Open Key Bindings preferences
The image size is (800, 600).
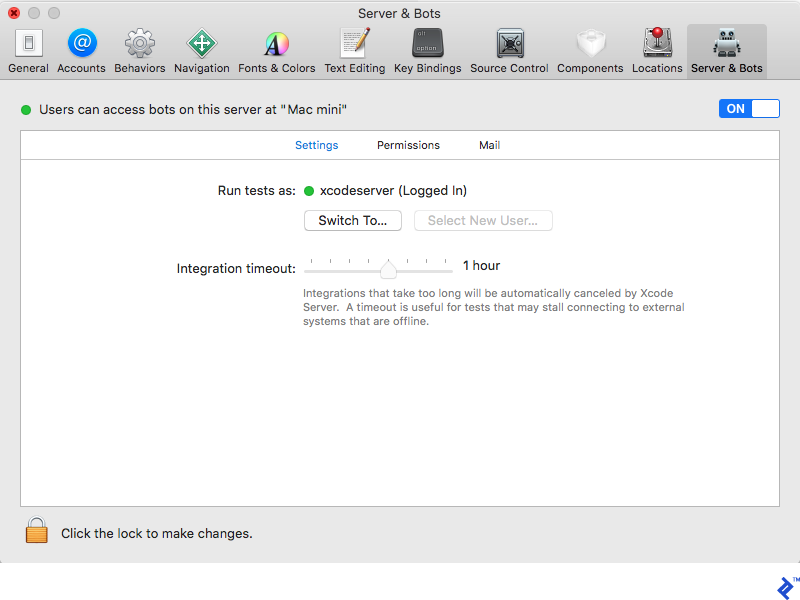pos(428,45)
